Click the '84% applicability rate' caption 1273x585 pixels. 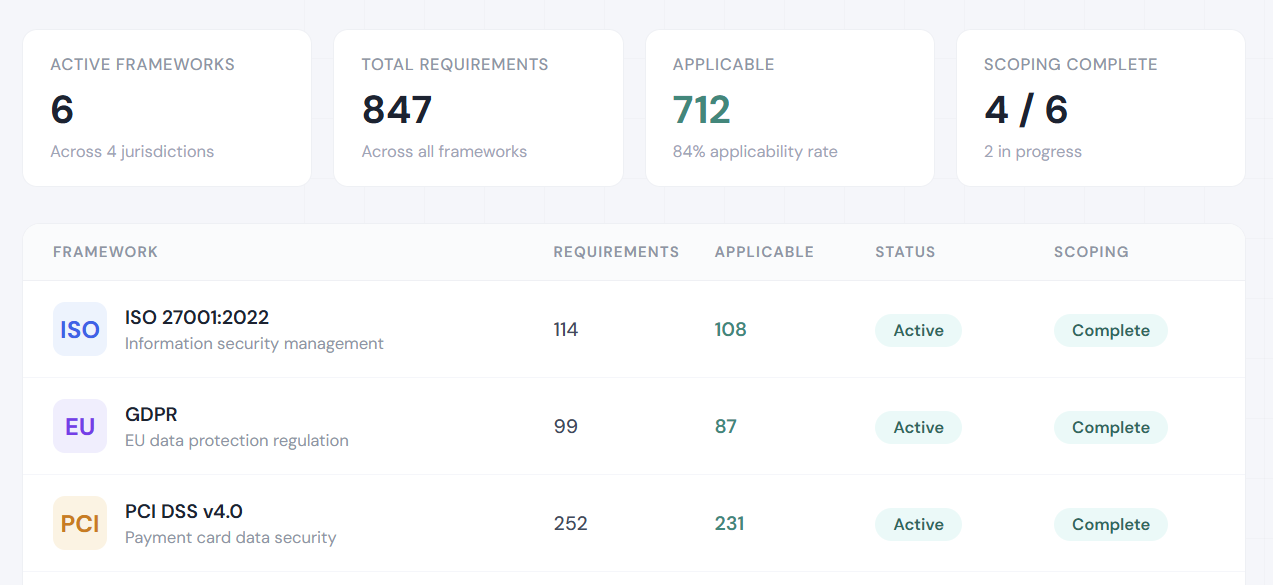pos(755,152)
